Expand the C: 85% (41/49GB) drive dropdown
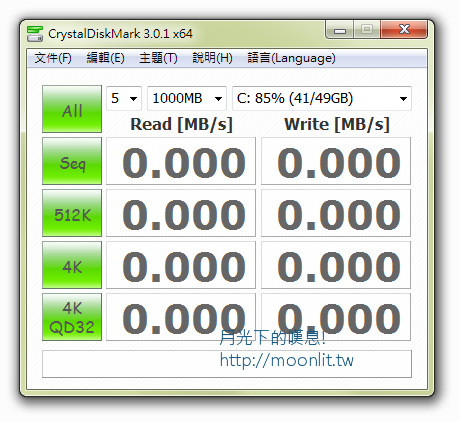The height and width of the screenshot is (422, 460). [x=322, y=98]
